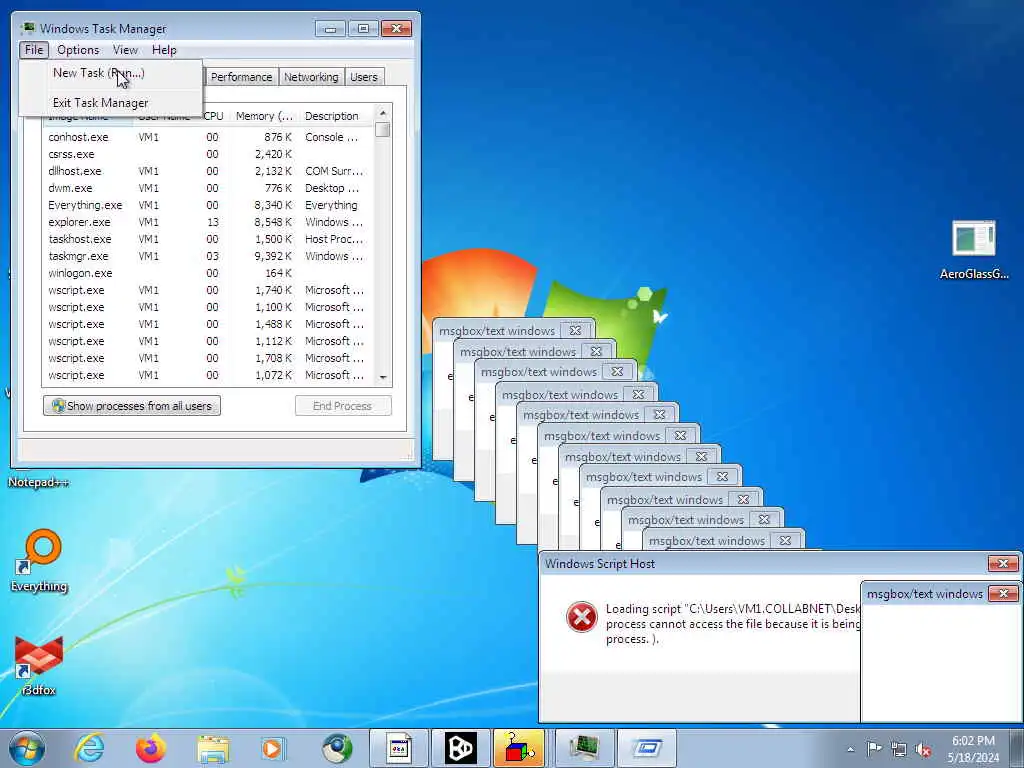The image size is (1024, 768).
Task: Click the Windows Script Host title bar
Action: click(764, 564)
